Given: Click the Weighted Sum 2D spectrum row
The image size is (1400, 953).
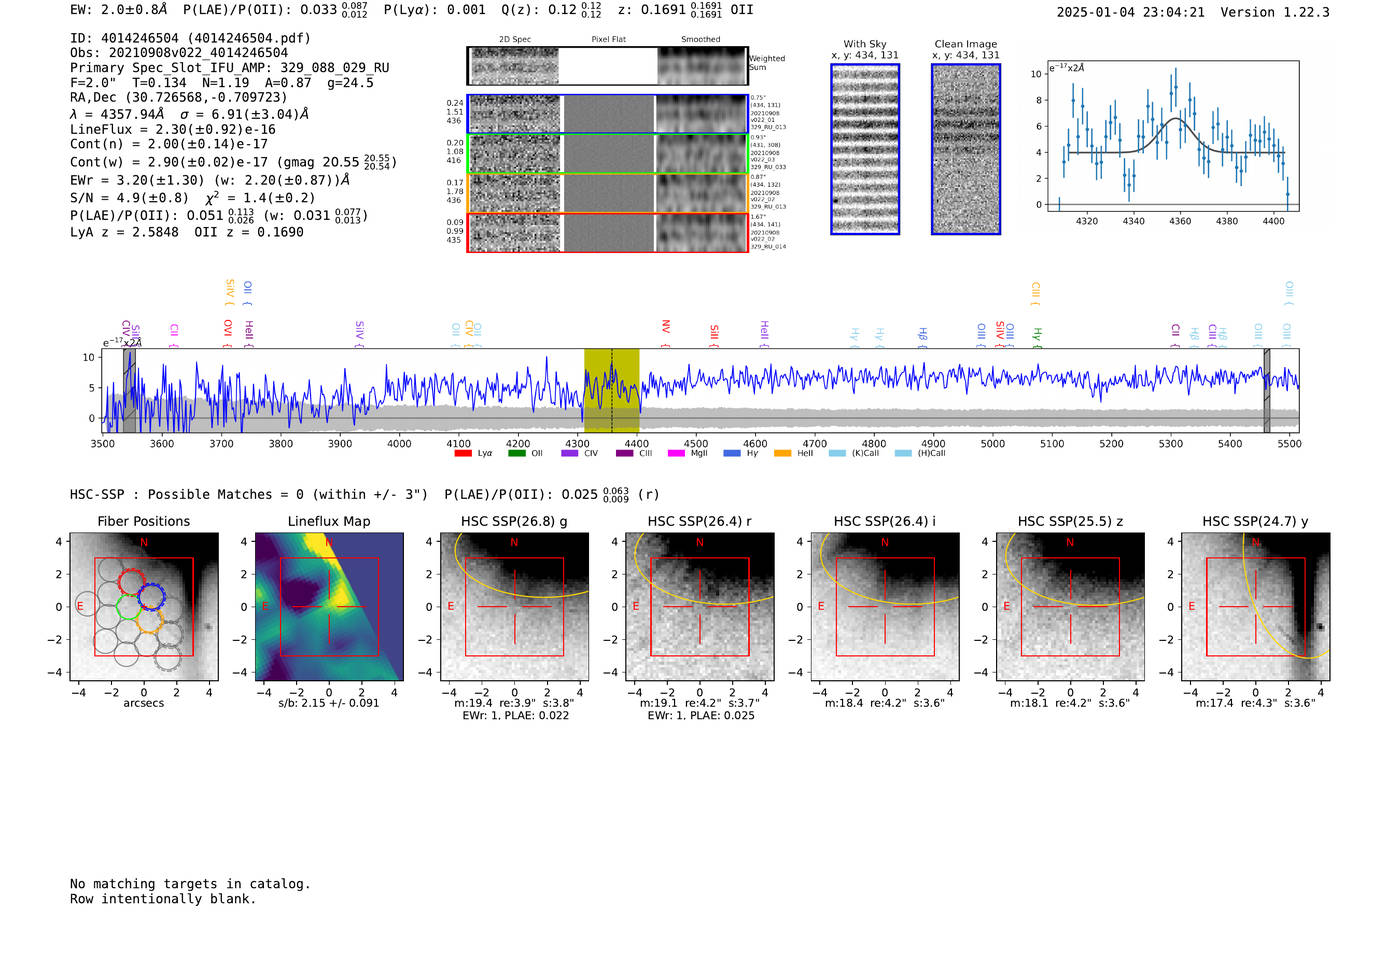Looking at the screenshot, I should [x=607, y=66].
